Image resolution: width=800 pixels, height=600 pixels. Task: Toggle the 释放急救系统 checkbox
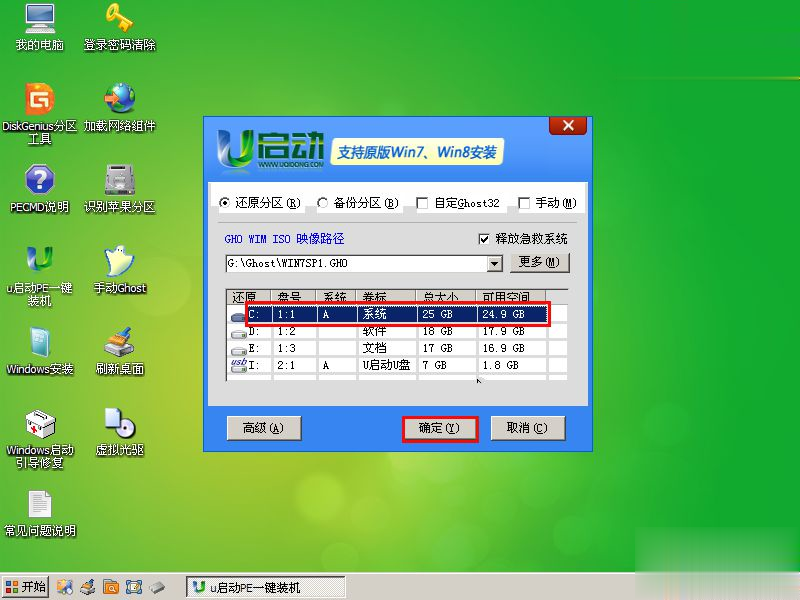click(x=485, y=239)
